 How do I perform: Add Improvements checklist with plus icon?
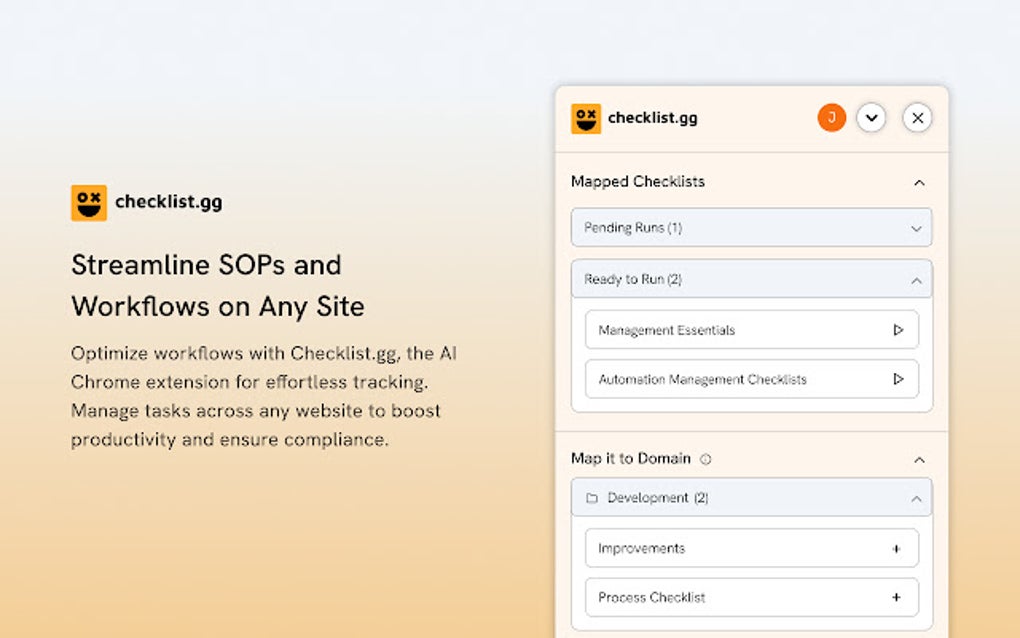[x=896, y=549]
